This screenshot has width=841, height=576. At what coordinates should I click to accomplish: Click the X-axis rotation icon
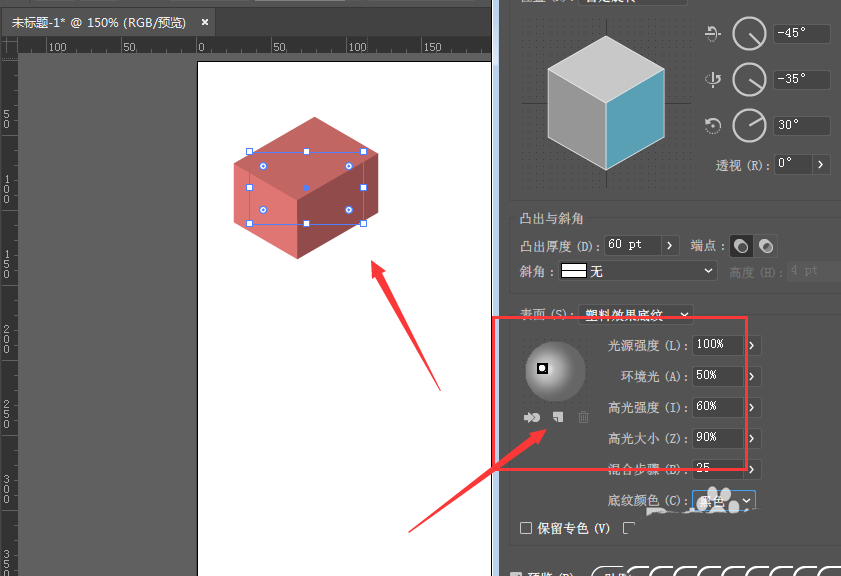tap(712, 34)
